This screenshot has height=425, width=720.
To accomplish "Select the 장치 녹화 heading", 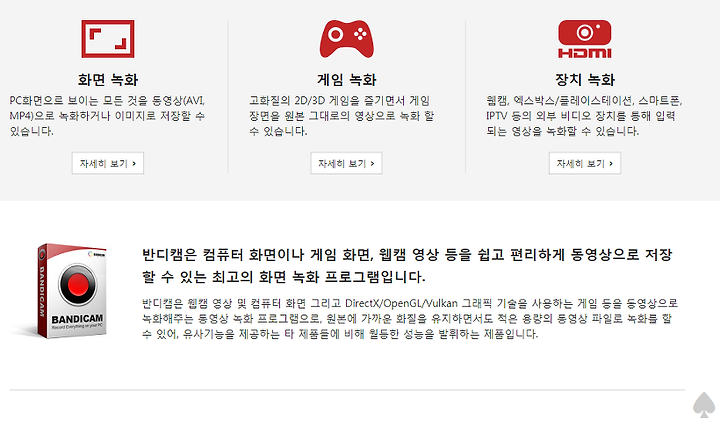I will (x=585, y=80).
